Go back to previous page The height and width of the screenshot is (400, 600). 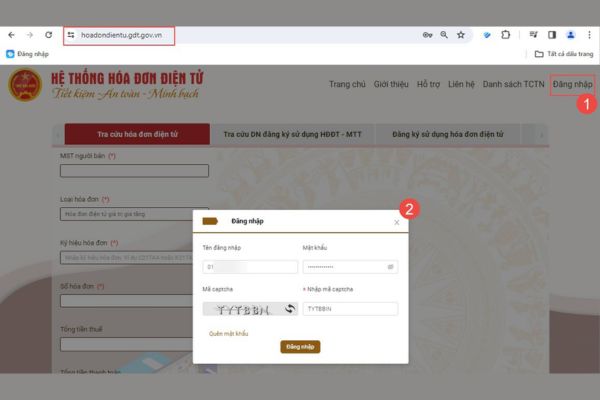[x=11, y=35]
